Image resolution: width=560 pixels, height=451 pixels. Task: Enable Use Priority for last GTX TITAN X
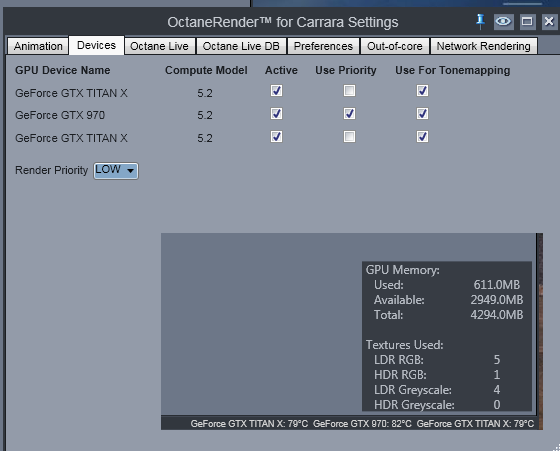[349, 137]
